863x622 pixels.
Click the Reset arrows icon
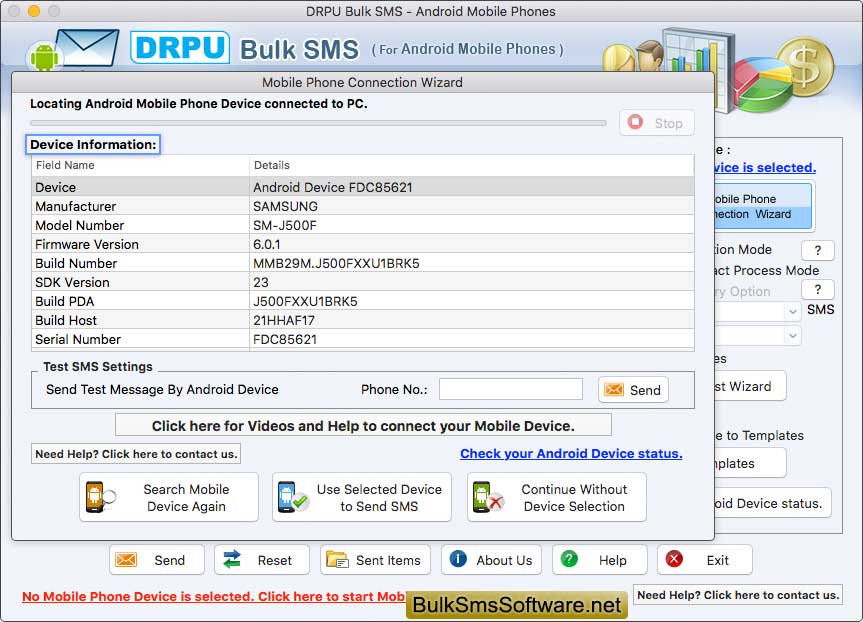232,559
